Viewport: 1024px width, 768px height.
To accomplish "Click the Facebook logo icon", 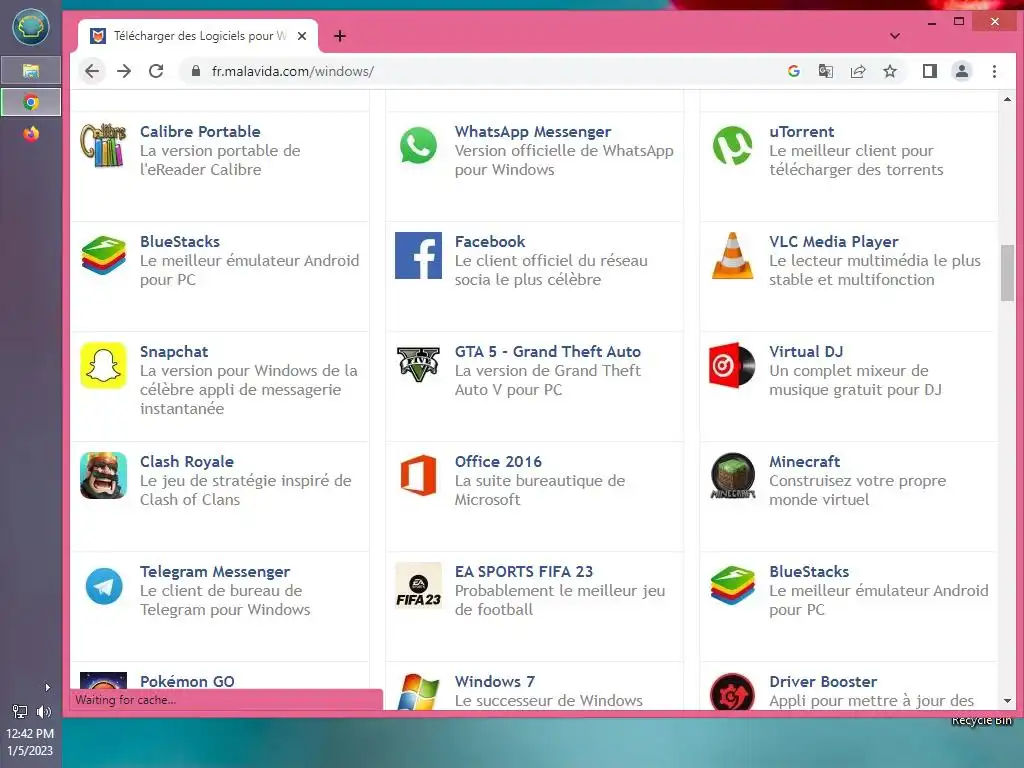I will (418, 255).
